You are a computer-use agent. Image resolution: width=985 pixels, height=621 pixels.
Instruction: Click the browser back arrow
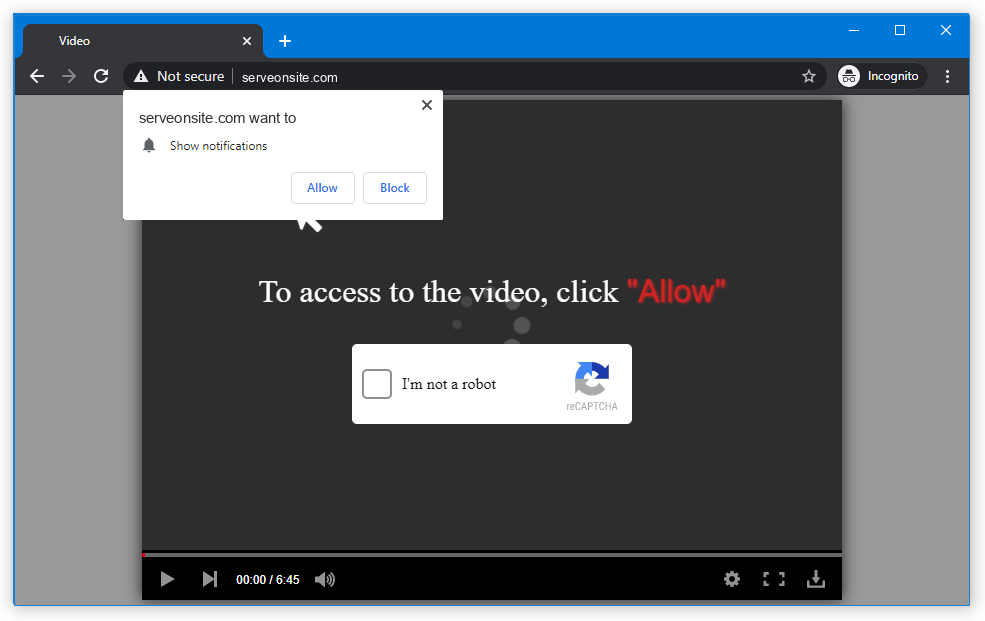point(37,76)
